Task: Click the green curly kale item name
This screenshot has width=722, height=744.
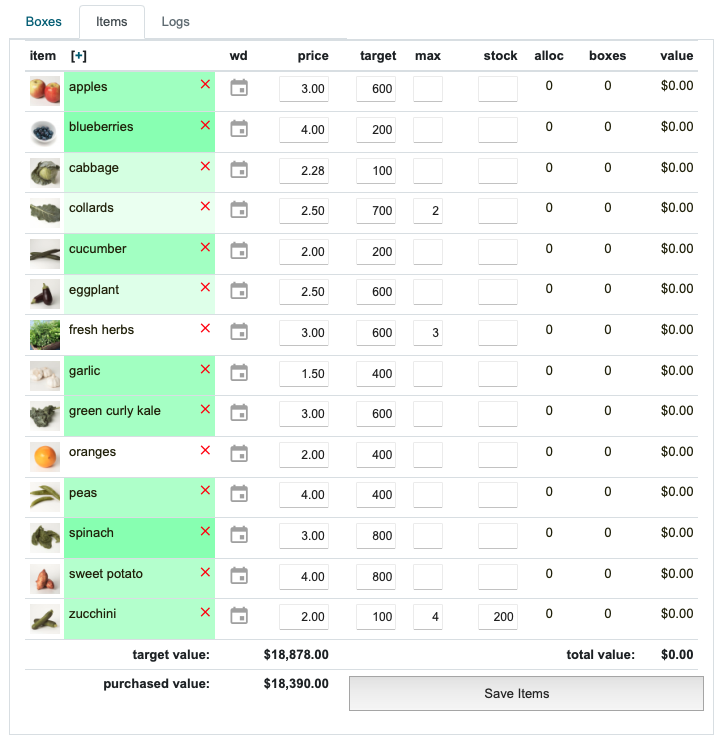Action: coord(115,411)
